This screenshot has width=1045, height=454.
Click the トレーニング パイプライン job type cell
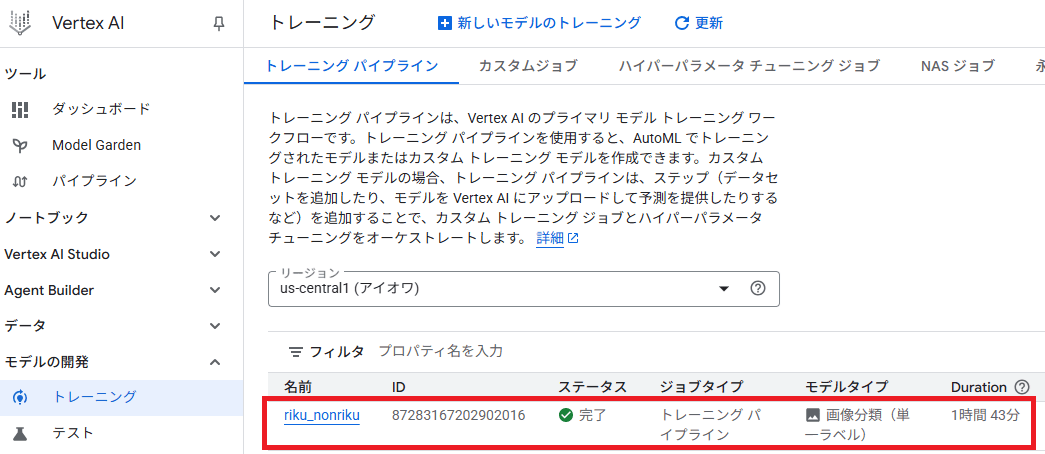tap(711, 425)
